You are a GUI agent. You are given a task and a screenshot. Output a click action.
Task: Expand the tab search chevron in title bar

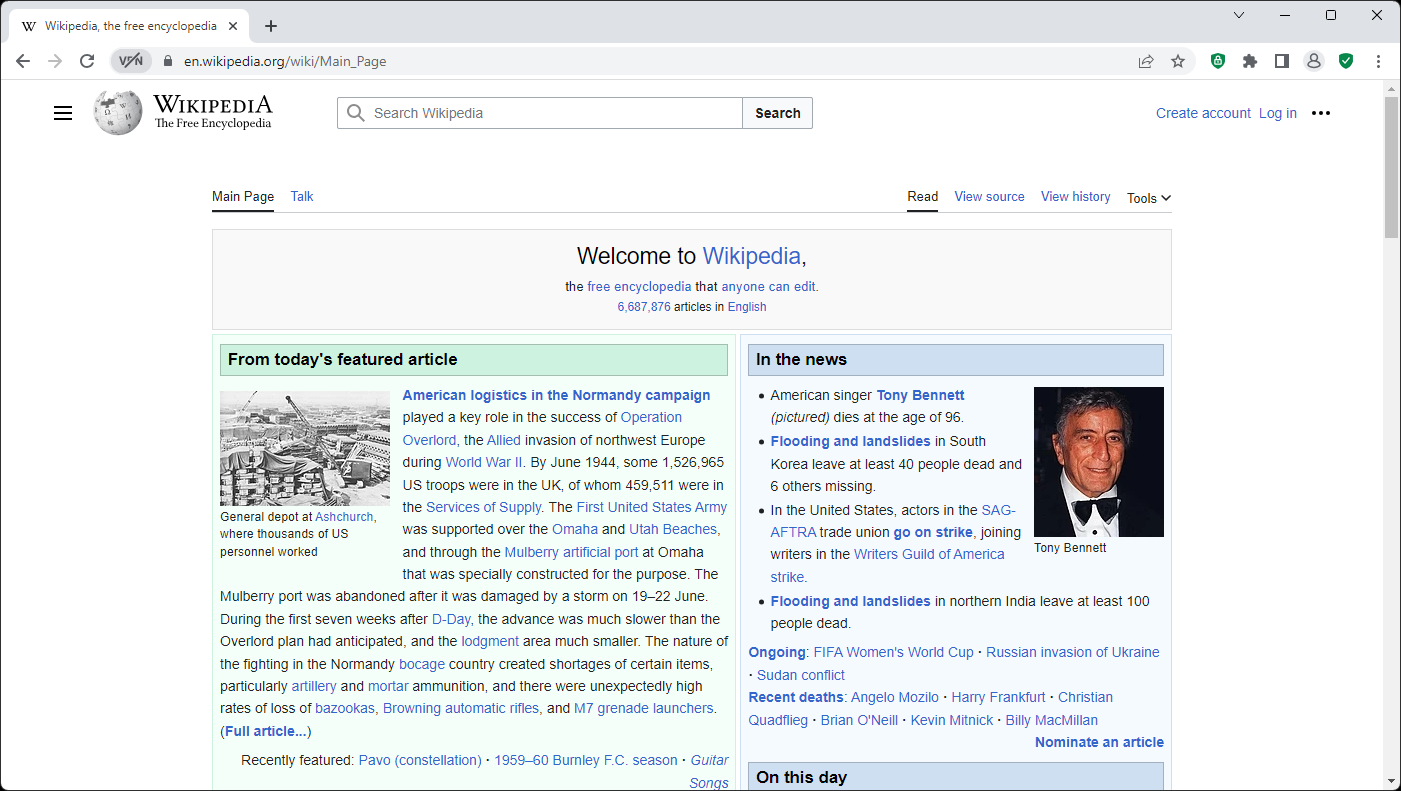1239,15
